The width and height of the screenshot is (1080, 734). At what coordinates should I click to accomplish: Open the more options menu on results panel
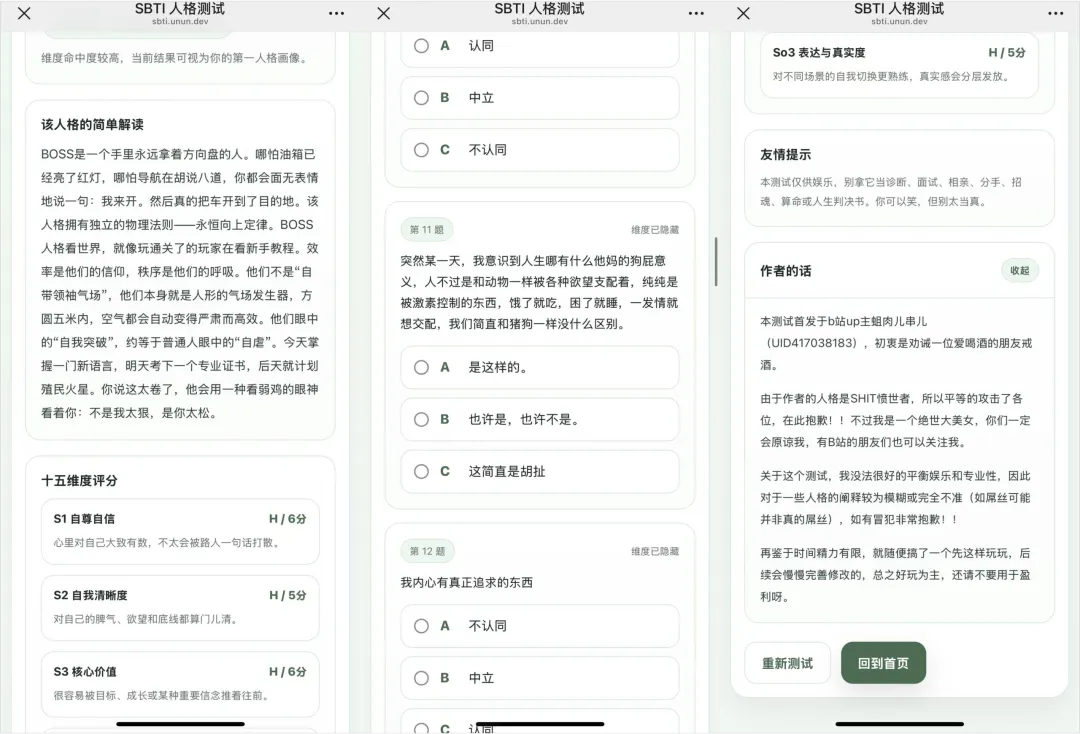point(1056,14)
